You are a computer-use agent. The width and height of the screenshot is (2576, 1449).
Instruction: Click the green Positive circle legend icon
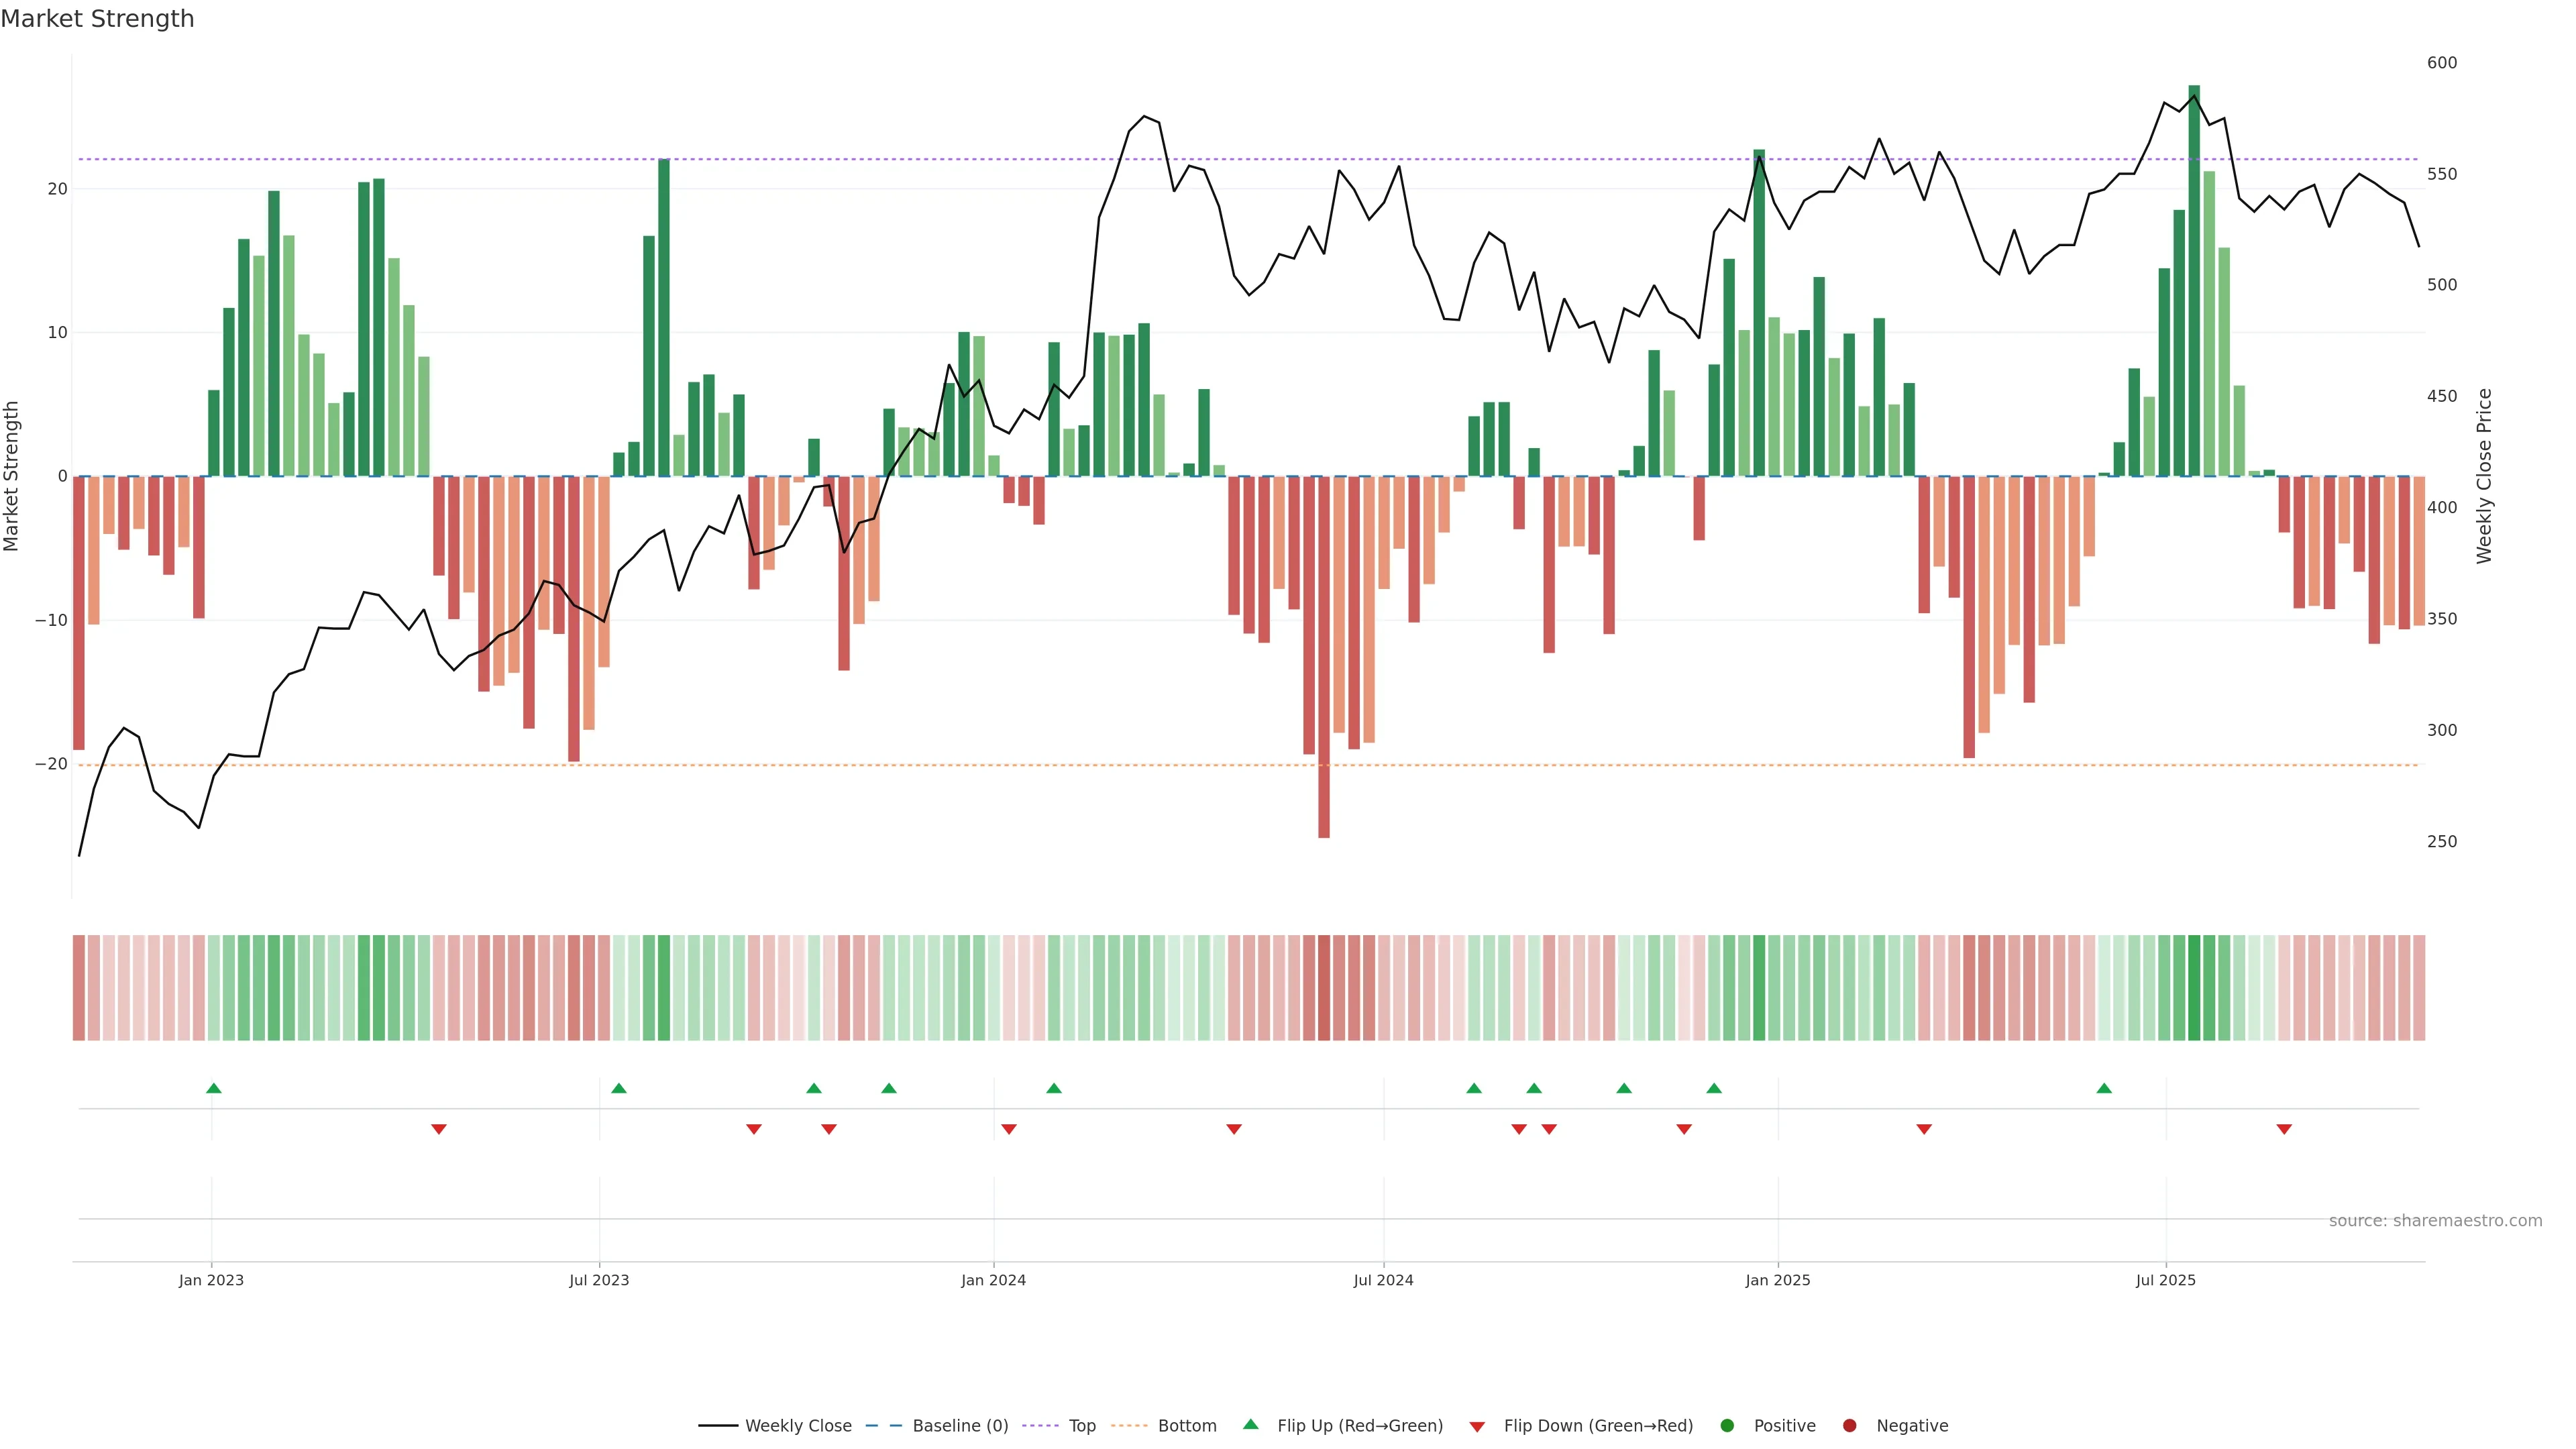(x=1727, y=1425)
